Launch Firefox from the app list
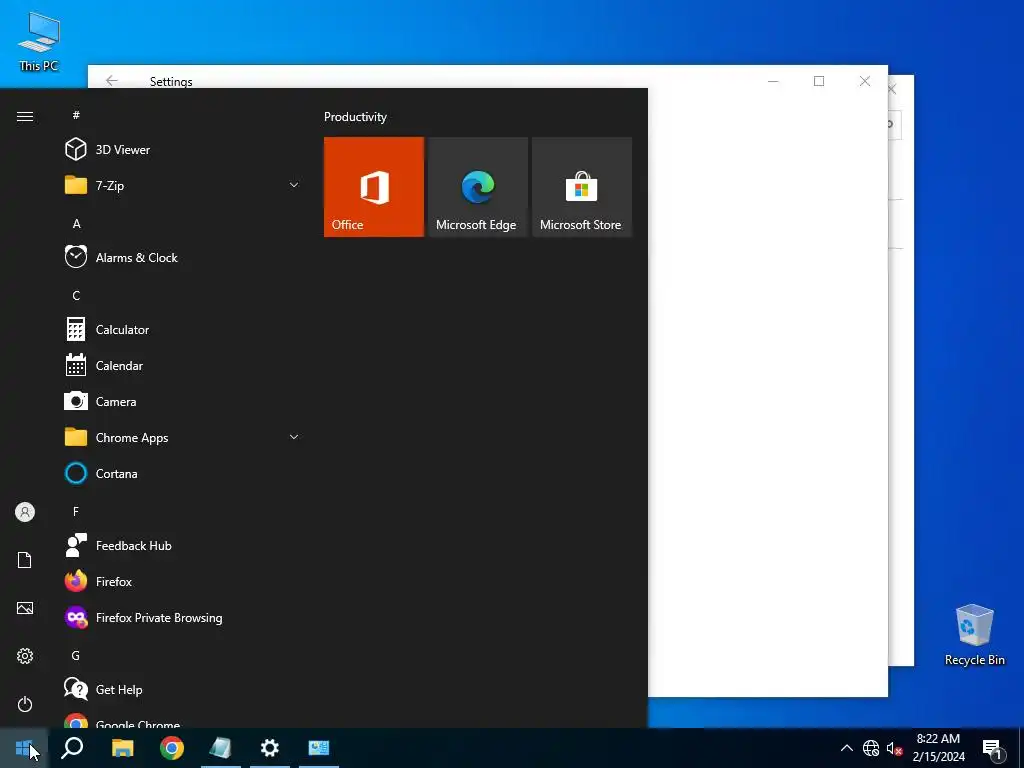Viewport: 1024px width, 768px height. point(183,581)
